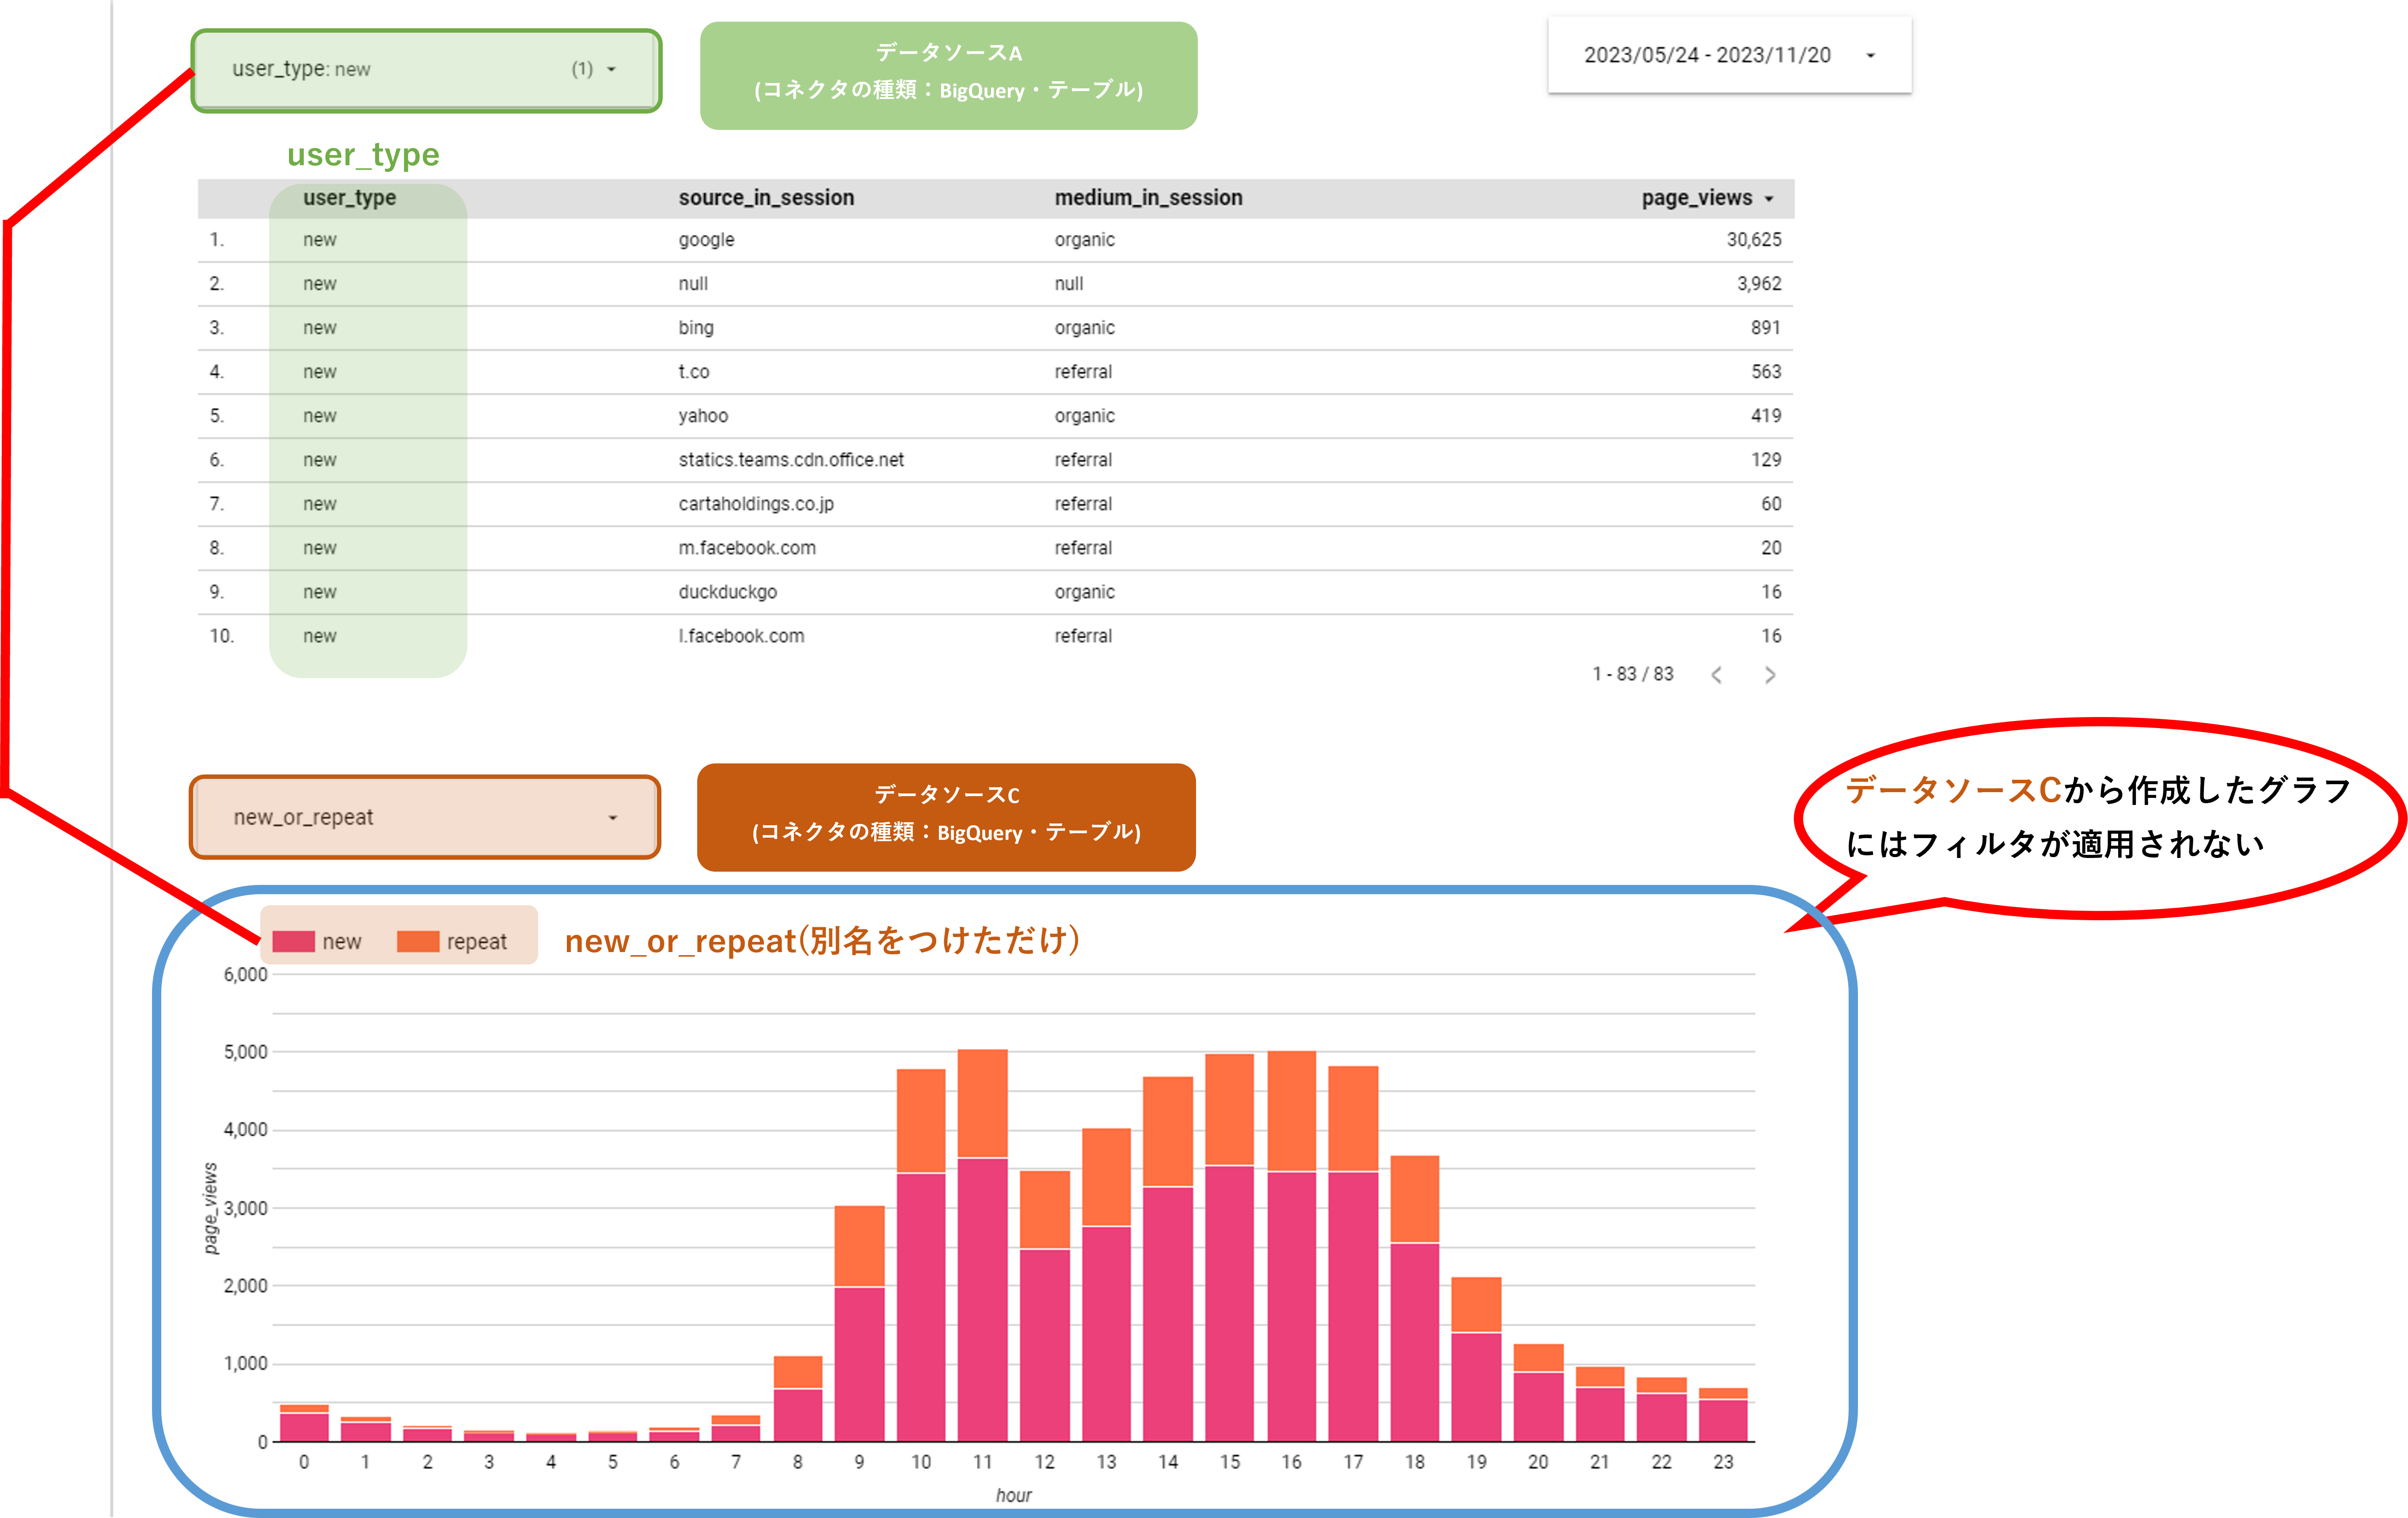Click the 30,625 page_views value
Image resolution: width=2408 pixels, height=1518 pixels.
click(x=1754, y=240)
